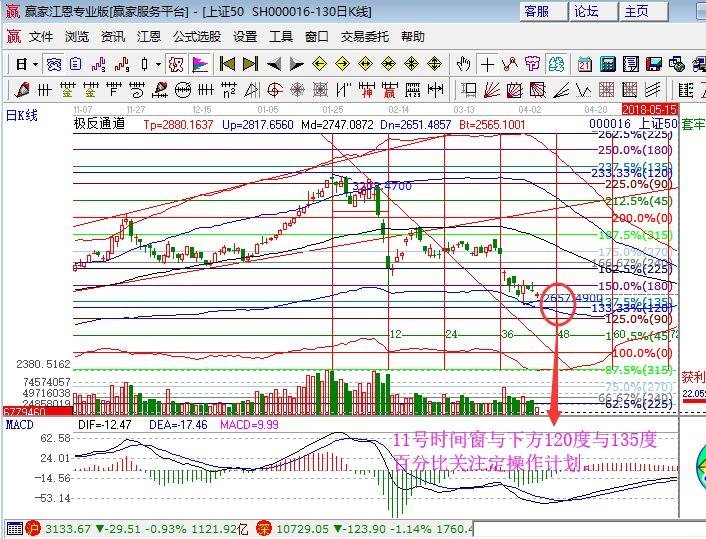Open the candlestick chart type dropdown arrow

coord(158,65)
